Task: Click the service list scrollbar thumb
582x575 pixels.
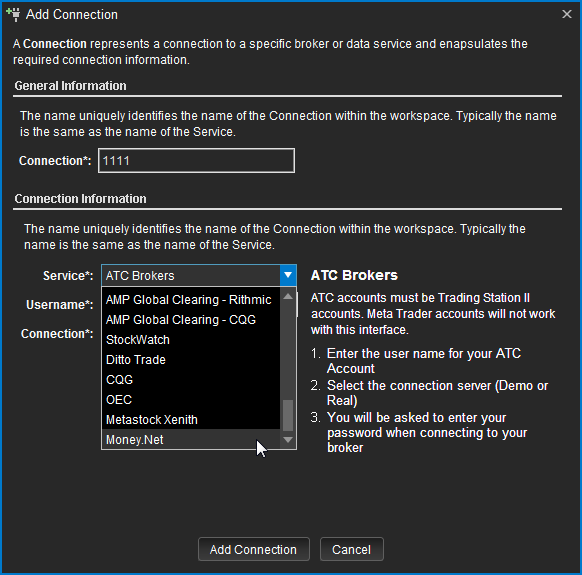Action: coord(288,415)
